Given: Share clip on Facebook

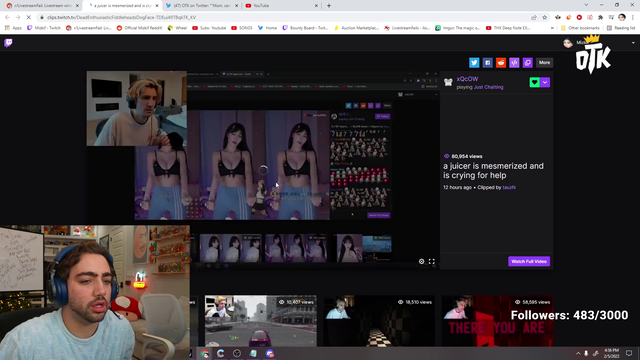Looking at the screenshot, I should (487, 62).
